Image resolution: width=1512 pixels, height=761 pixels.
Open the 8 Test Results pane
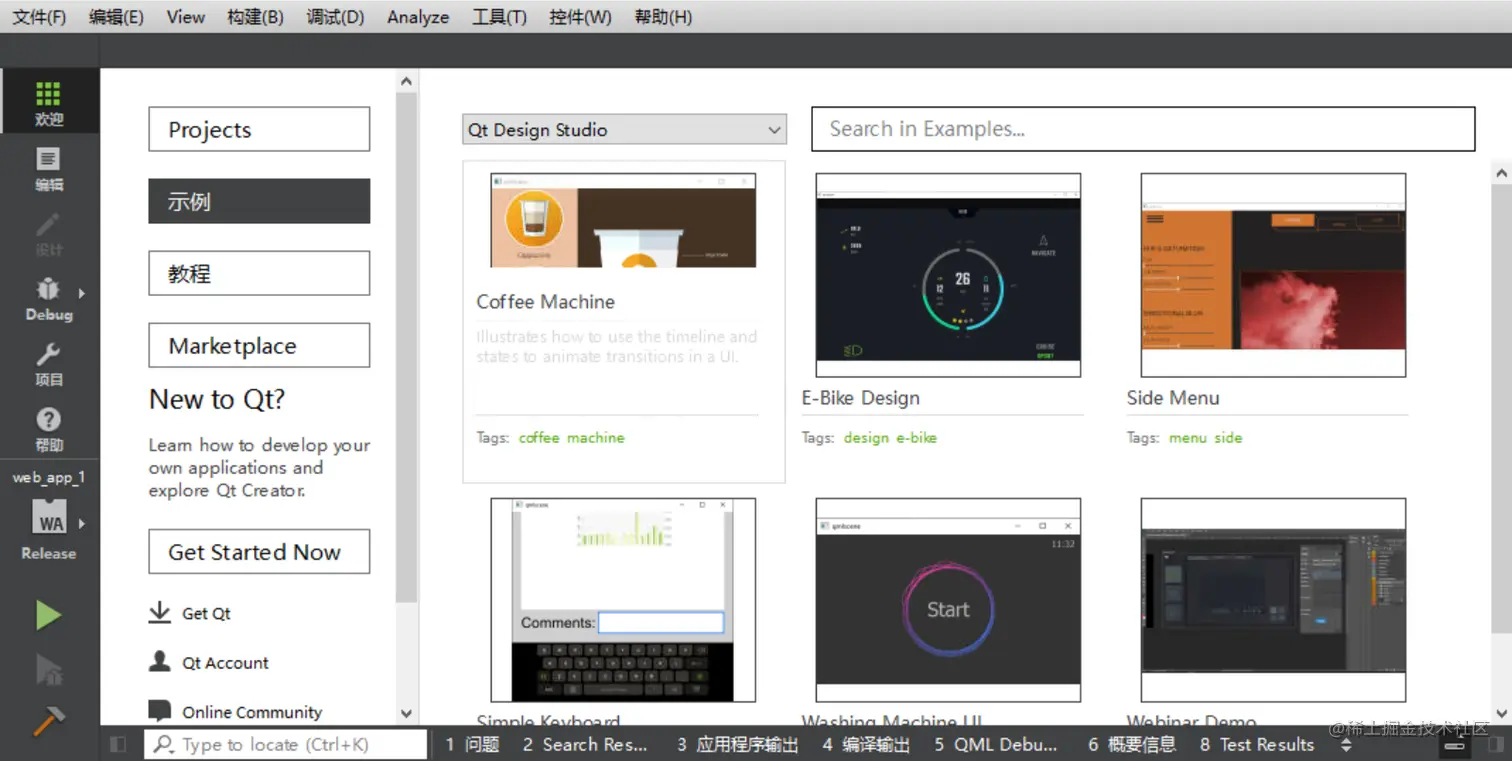pyautogui.click(x=1257, y=744)
